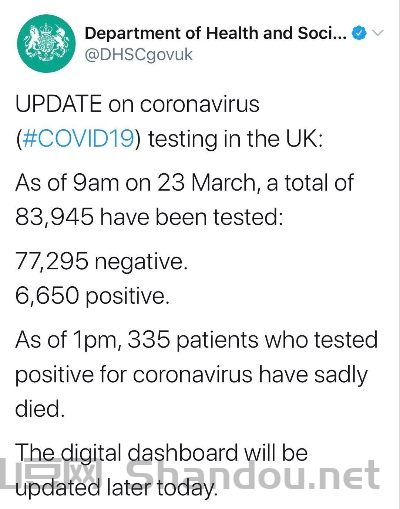Open the Department of Health and Soci... profile name
This screenshot has width=400, height=509.
216,33
